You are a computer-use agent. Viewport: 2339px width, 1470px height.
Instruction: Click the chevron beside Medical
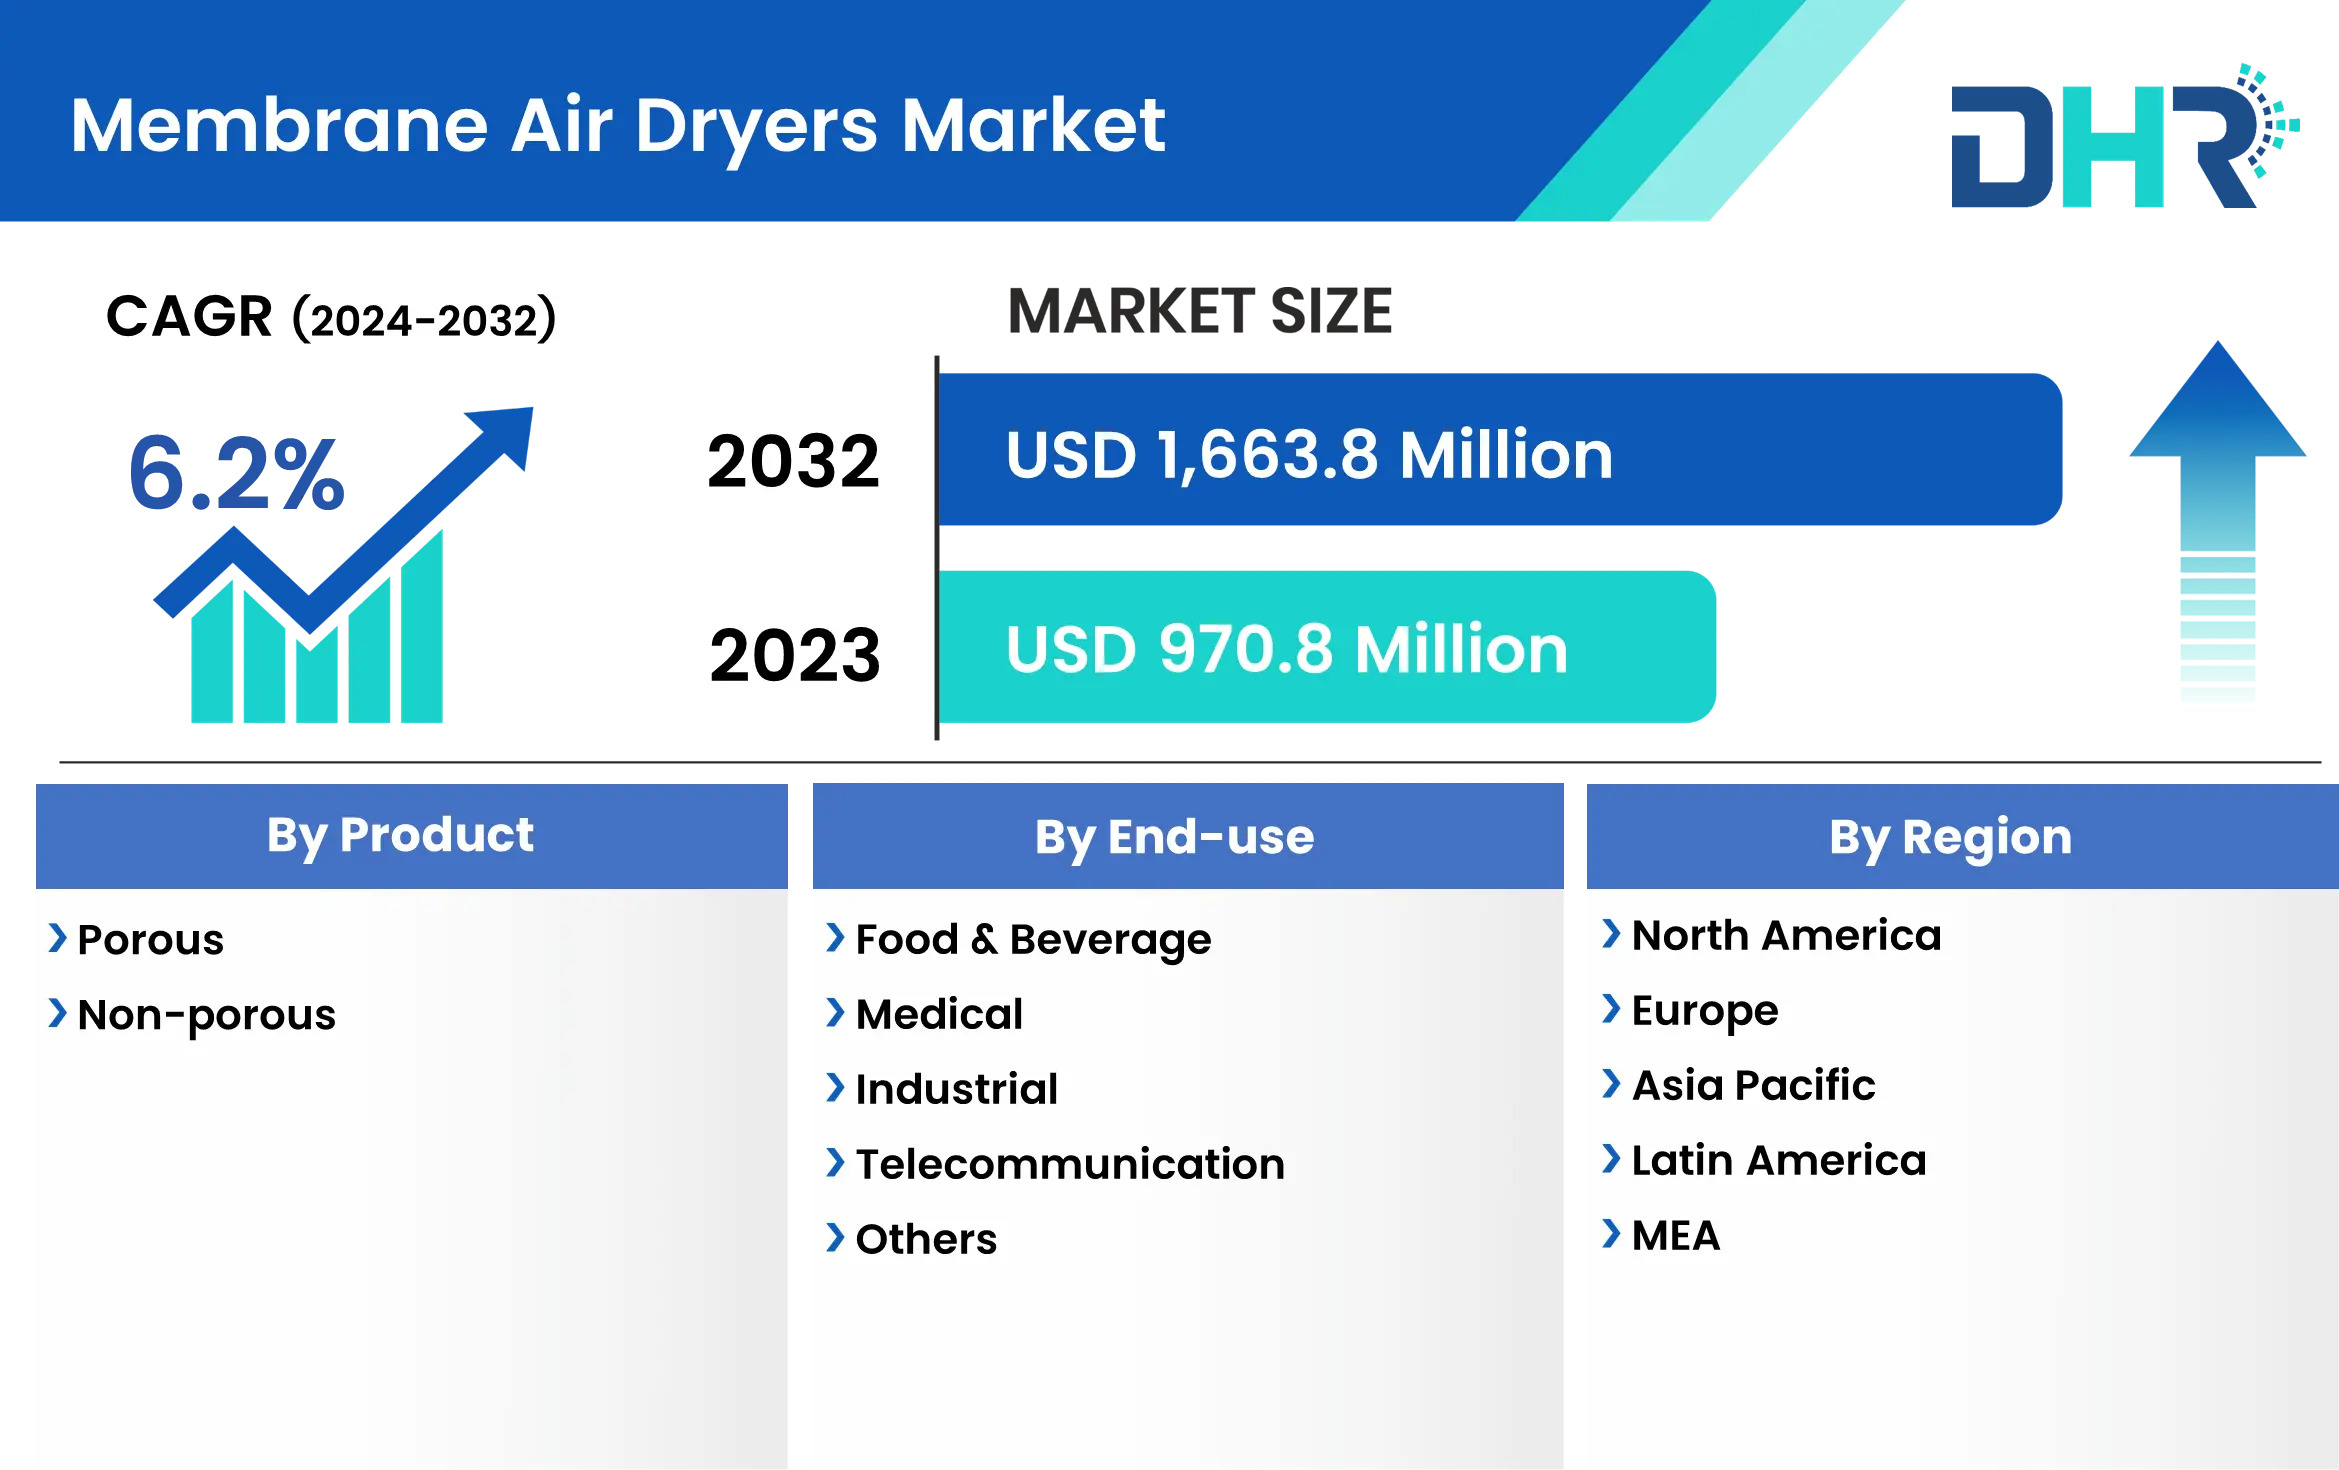point(835,1013)
